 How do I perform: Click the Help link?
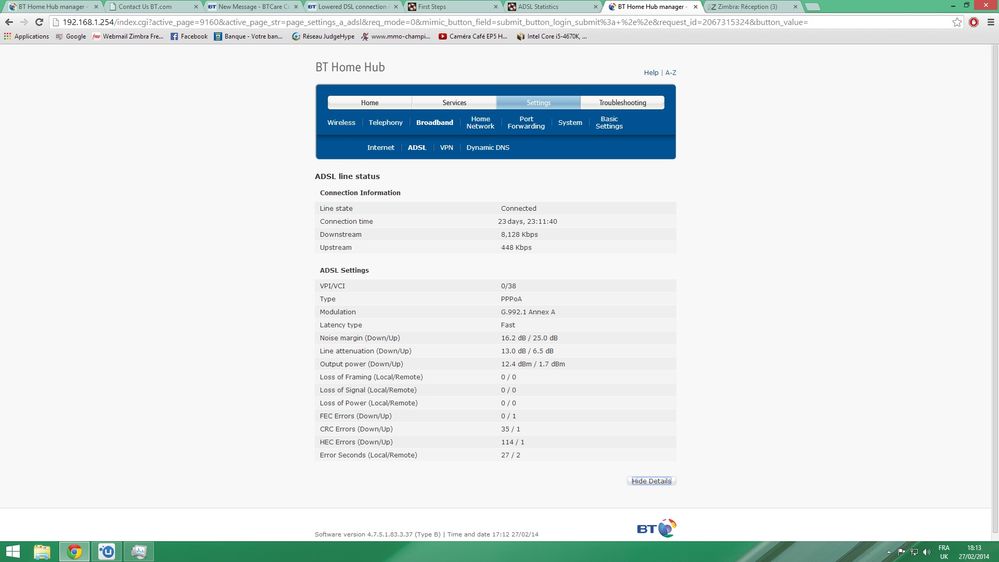[x=650, y=73]
